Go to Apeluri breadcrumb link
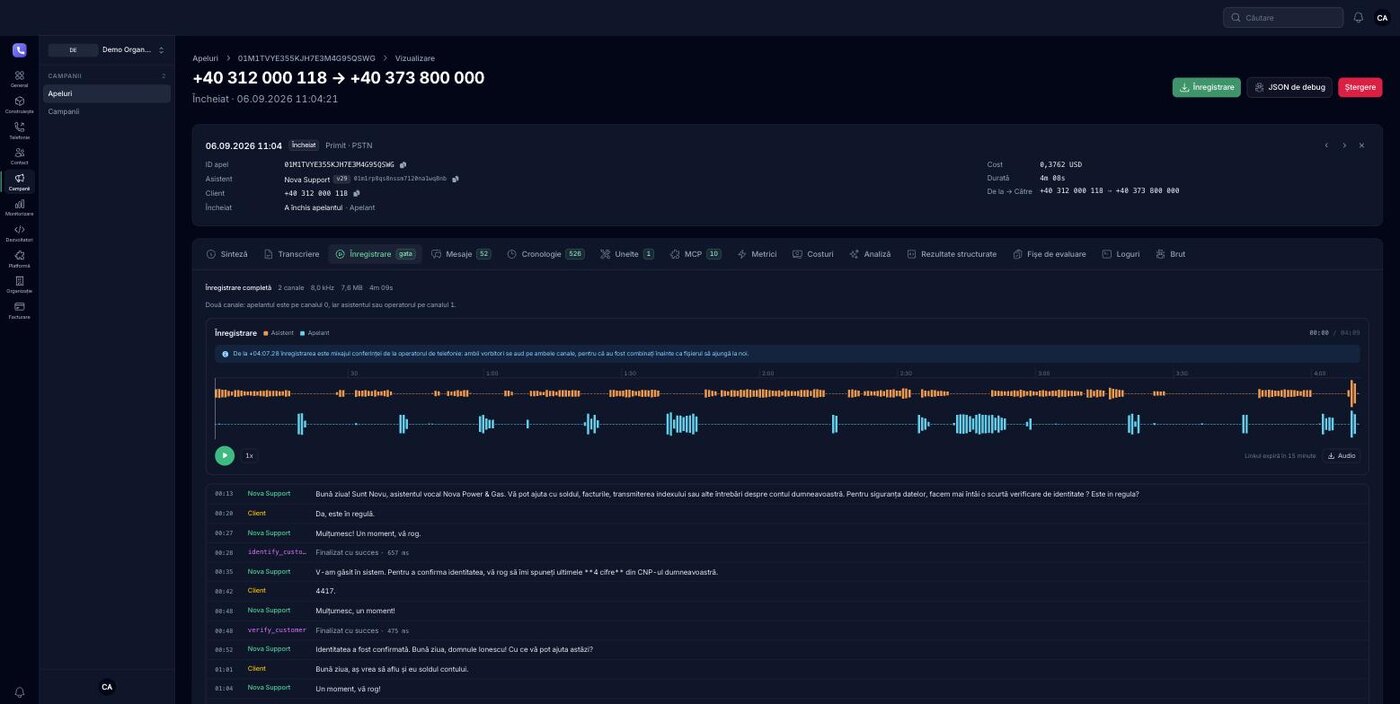 coord(205,58)
